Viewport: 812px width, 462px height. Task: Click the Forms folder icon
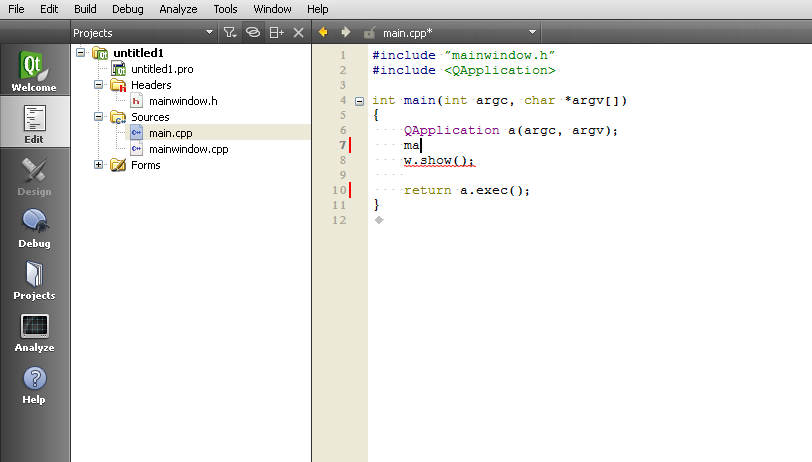[118, 165]
